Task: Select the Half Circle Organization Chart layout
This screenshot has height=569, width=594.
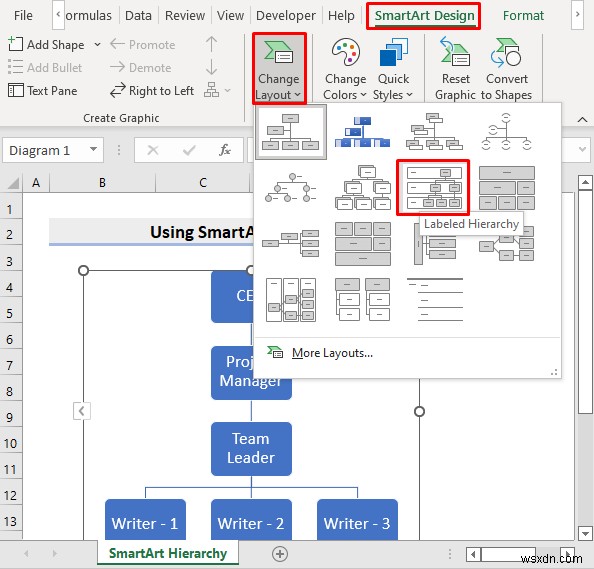Action: [506, 131]
